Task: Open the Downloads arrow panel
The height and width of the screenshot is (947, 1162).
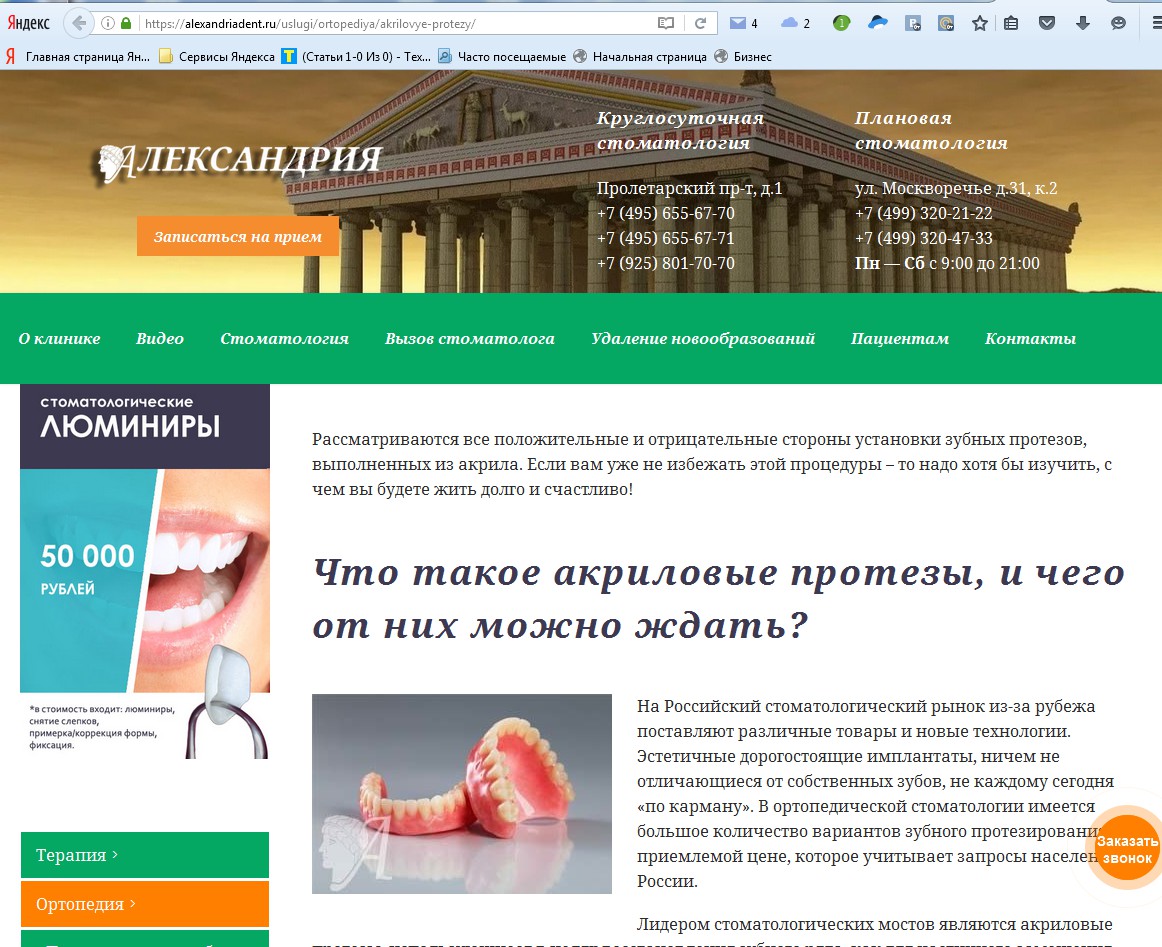Action: click(x=1083, y=24)
